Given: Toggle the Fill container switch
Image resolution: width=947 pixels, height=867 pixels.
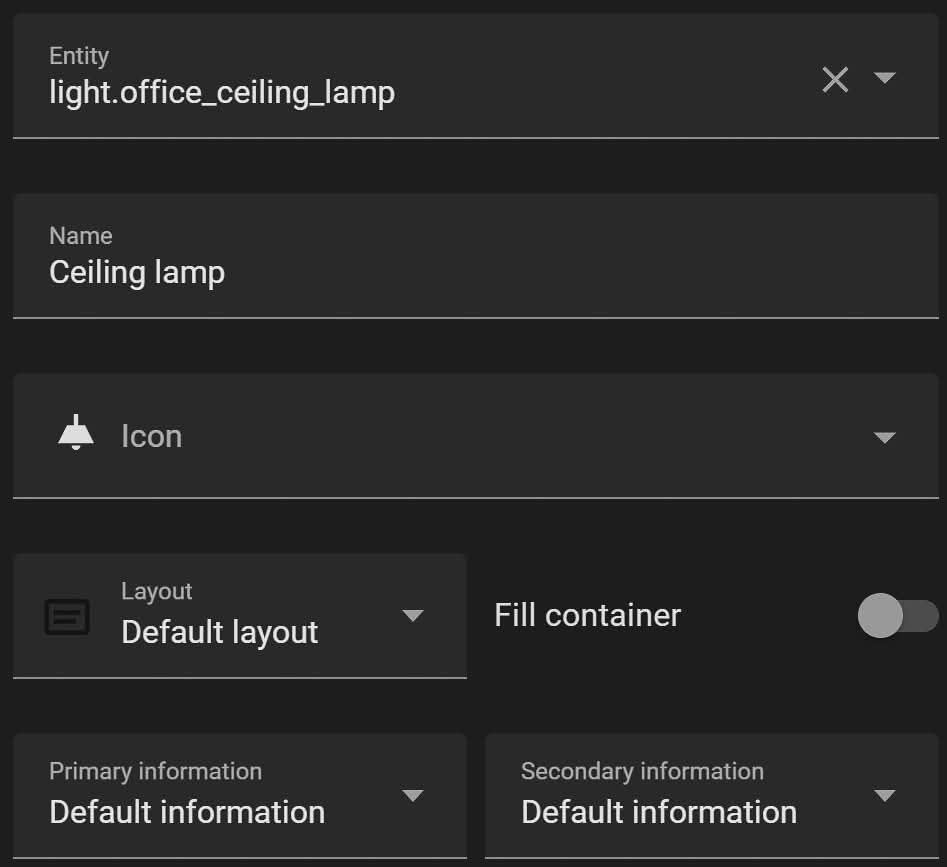Looking at the screenshot, I should click(897, 615).
